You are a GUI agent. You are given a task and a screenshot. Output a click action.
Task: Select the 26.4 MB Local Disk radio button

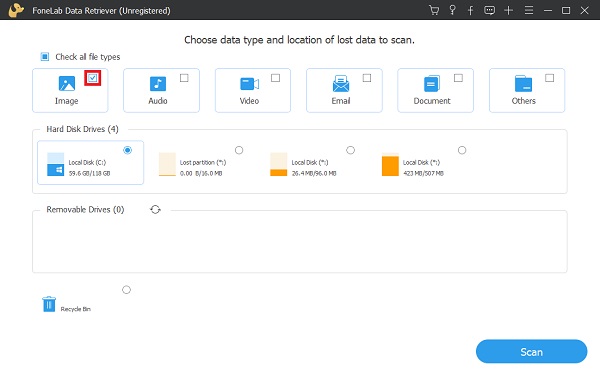(x=351, y=150)
